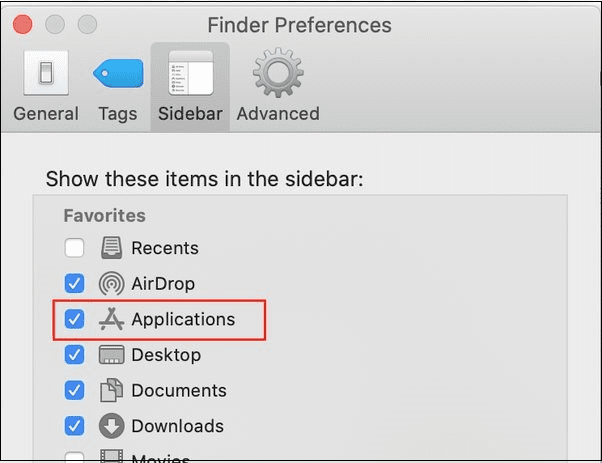This screenshot has height=463, width=602.
Task: Switch to the General tab label
Action: 46,114
